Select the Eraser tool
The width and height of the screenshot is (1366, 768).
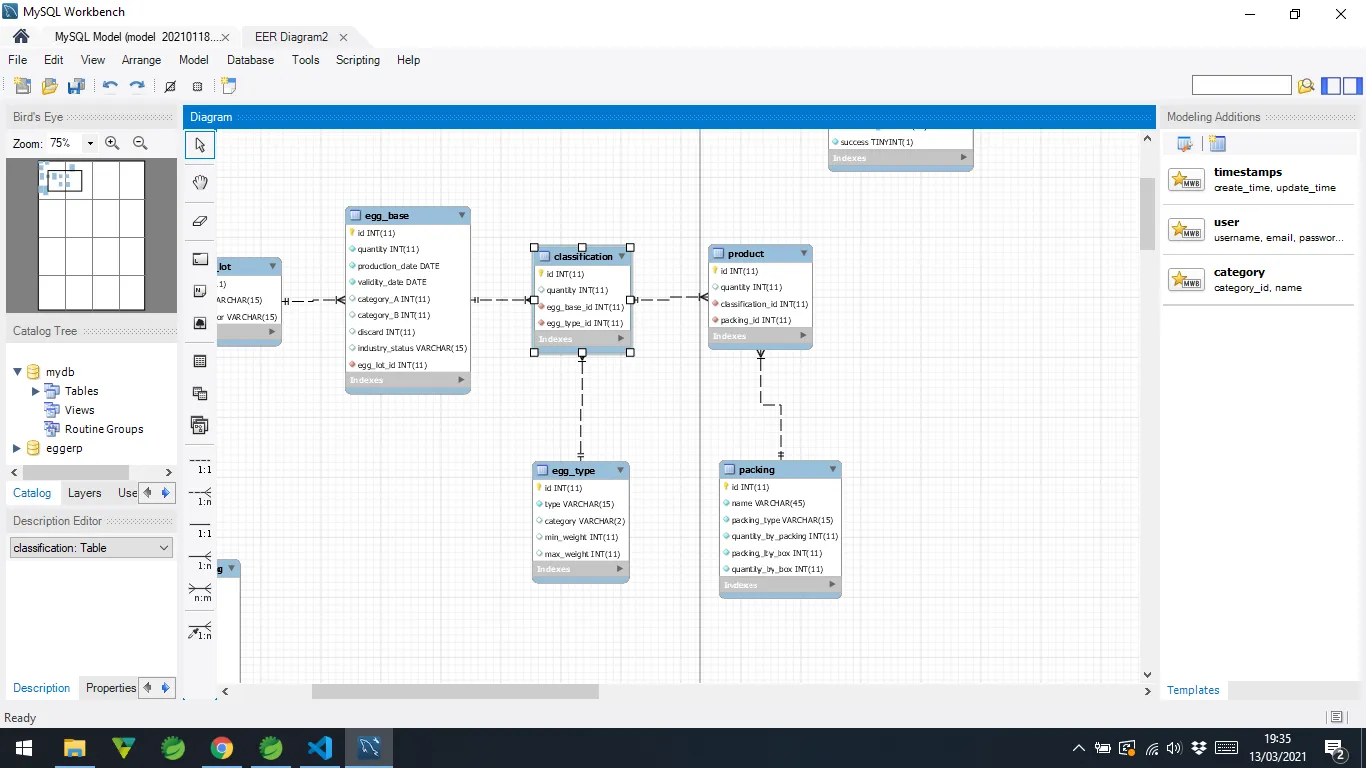point(200,220)
